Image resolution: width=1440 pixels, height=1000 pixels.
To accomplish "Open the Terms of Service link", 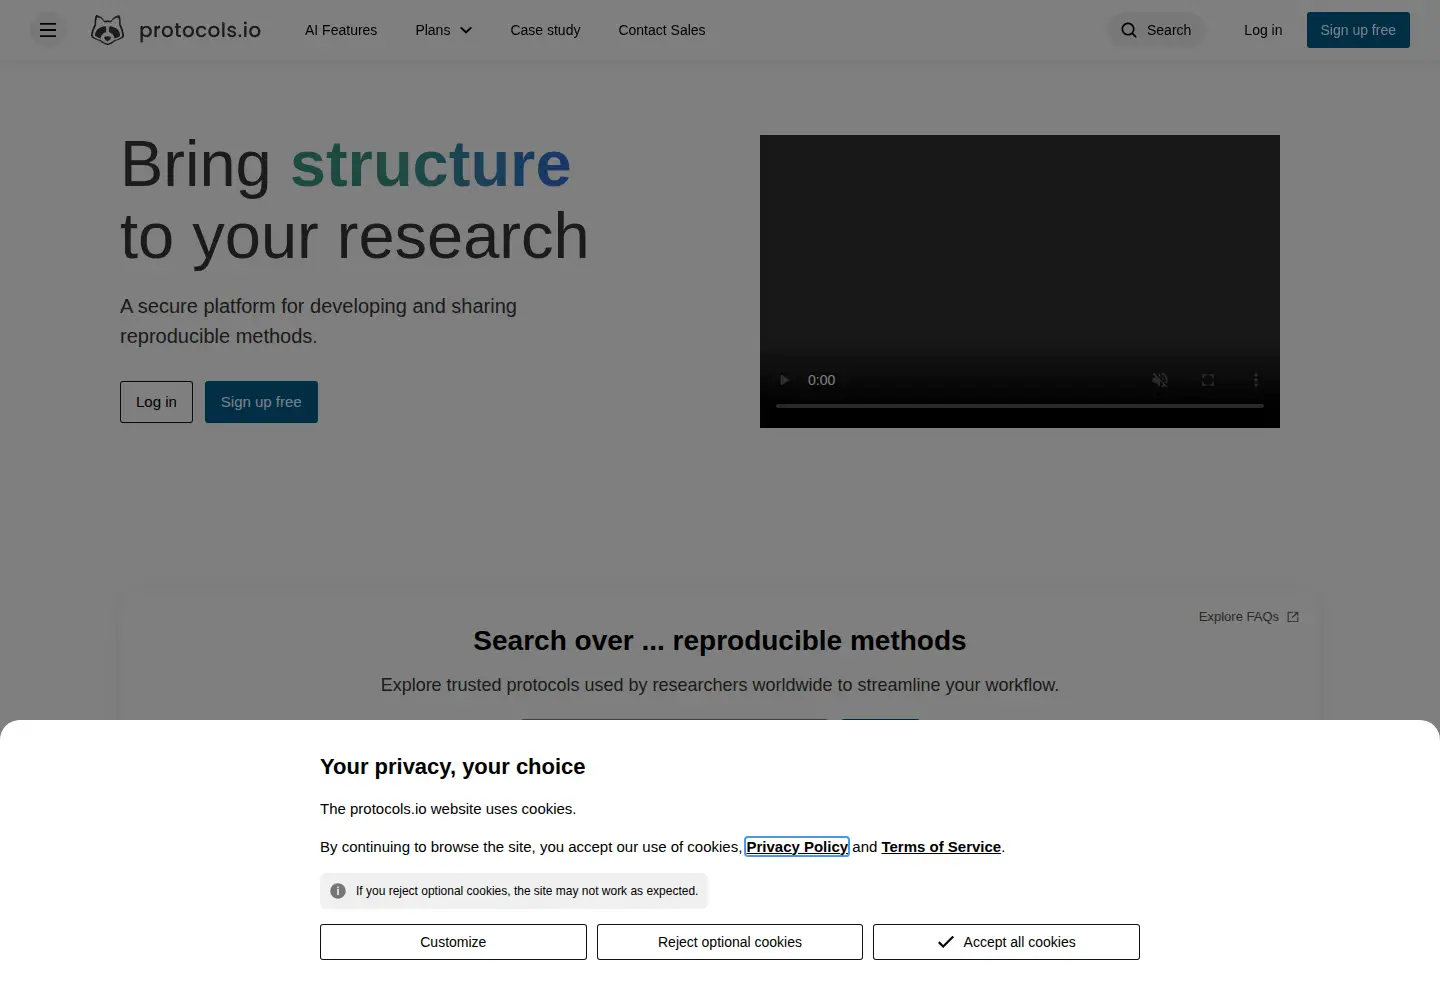I will pos(941,847).
